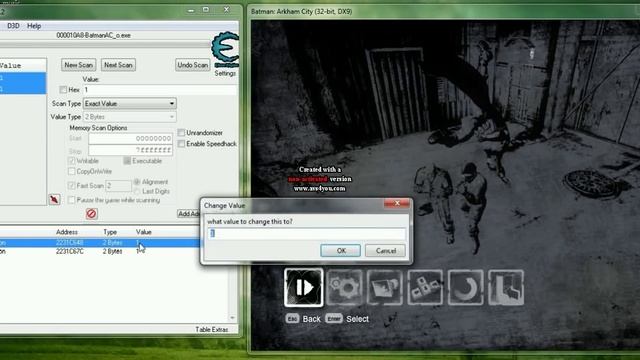Image resolution: width=640 pixels, height=360 pixels.
Task: Enable the Unrandomizer checkbox
Action: tap(181, 133)
